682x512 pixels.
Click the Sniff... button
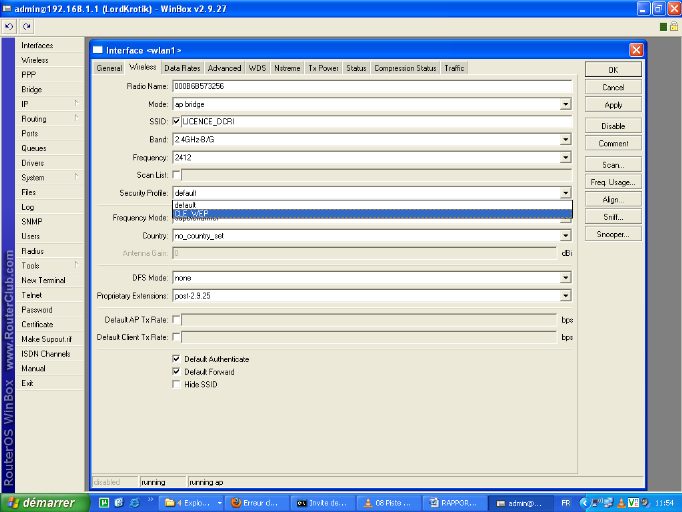(613, 217)
